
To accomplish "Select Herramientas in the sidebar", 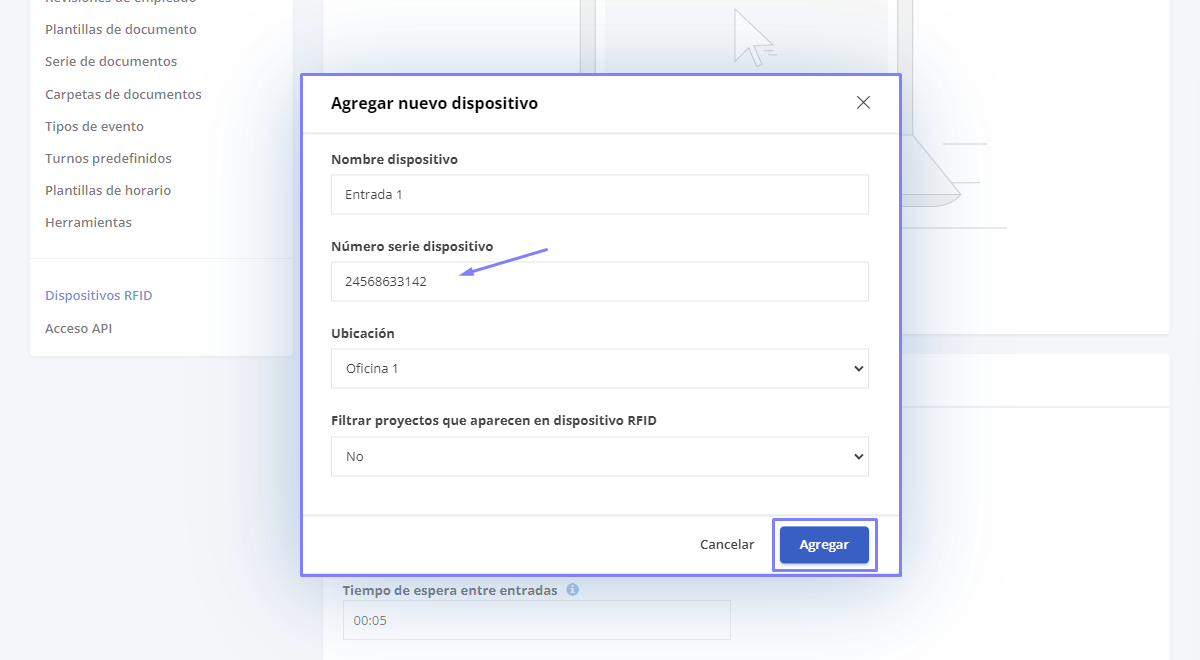I will pyautogui.click(x=88, y=222).
